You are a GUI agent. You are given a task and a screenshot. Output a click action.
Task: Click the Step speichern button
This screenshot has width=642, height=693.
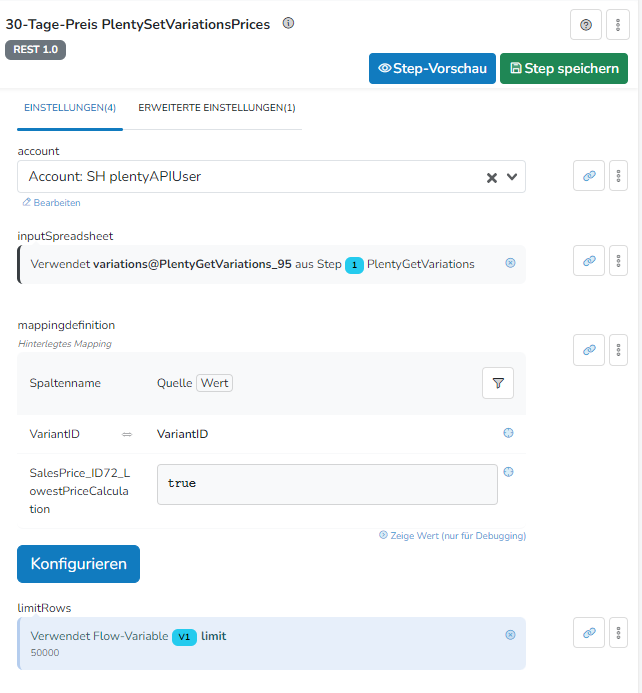(x=564, y=68)
